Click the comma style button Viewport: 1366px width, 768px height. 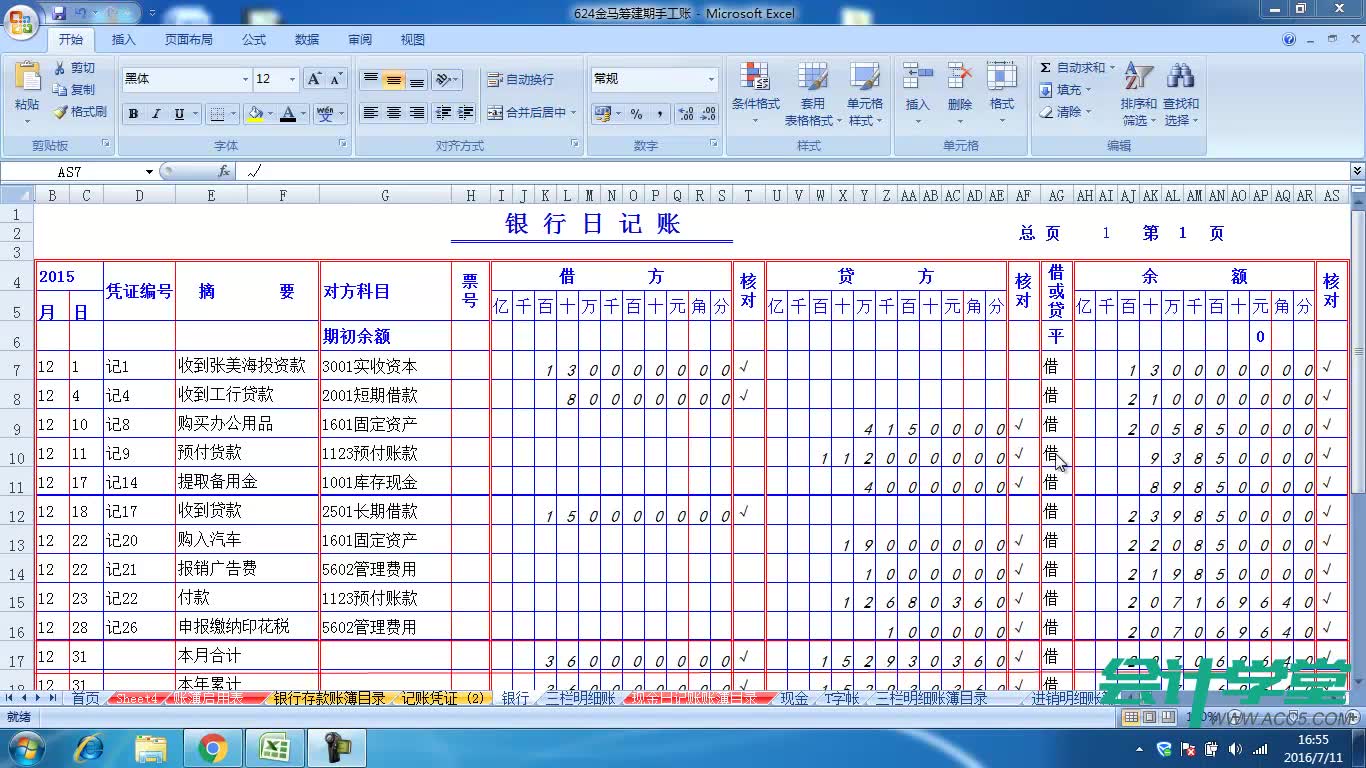point(659,114)
